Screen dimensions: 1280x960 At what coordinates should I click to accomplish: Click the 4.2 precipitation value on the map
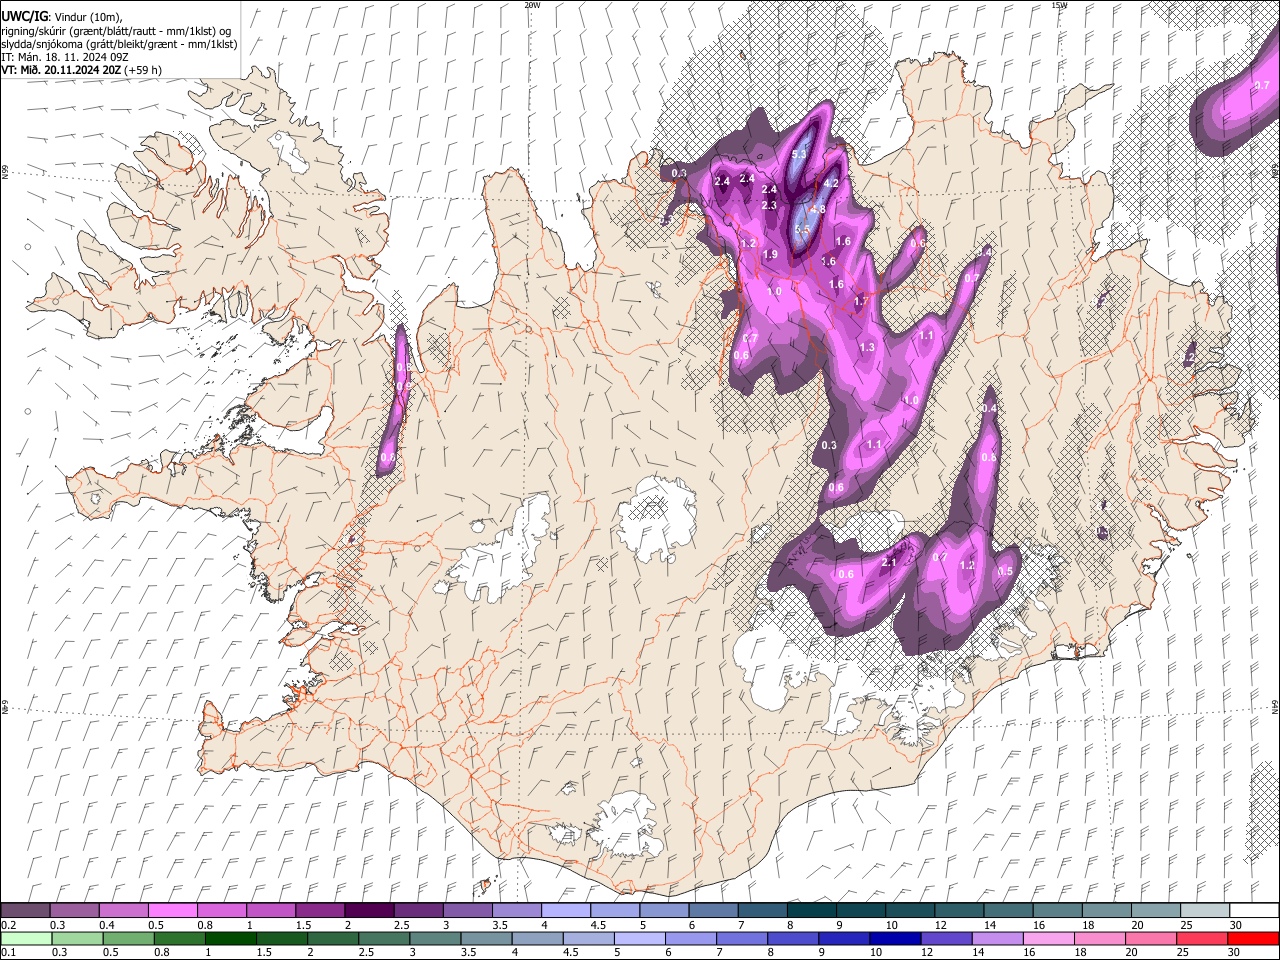coord(830,183)
